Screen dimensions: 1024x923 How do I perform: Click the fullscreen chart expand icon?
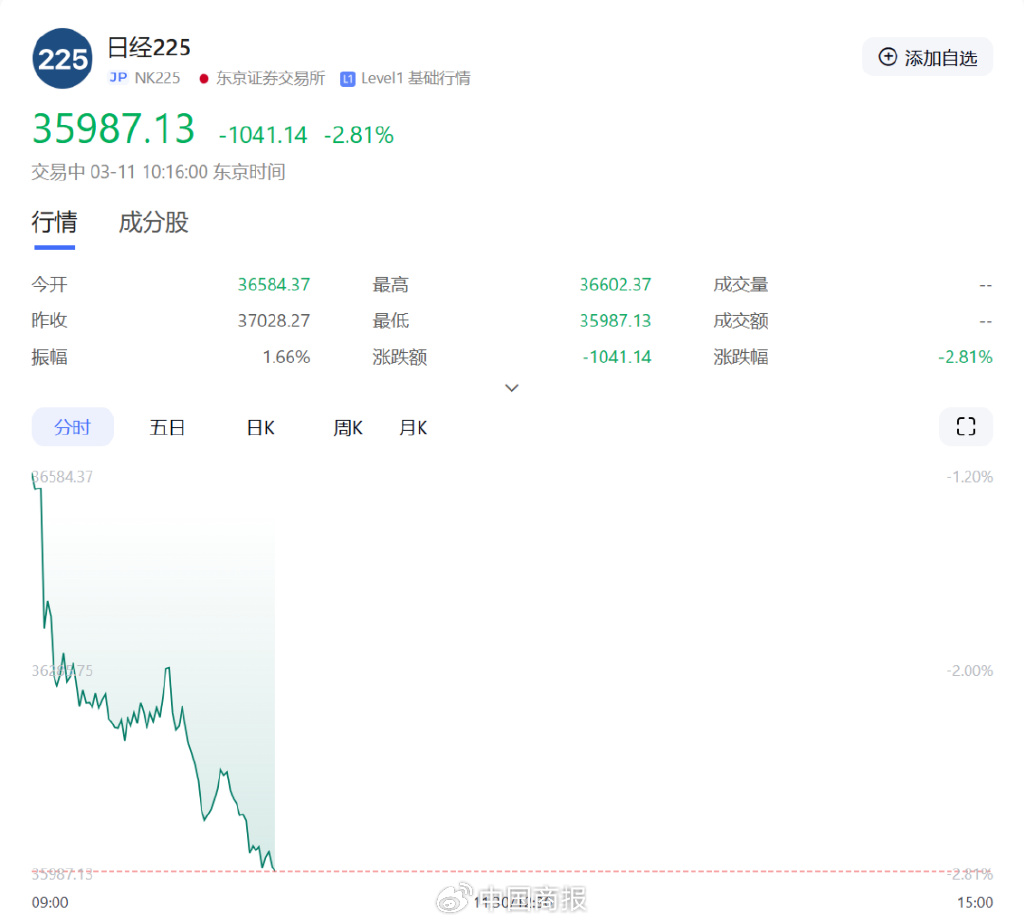[x=965, y=427]
